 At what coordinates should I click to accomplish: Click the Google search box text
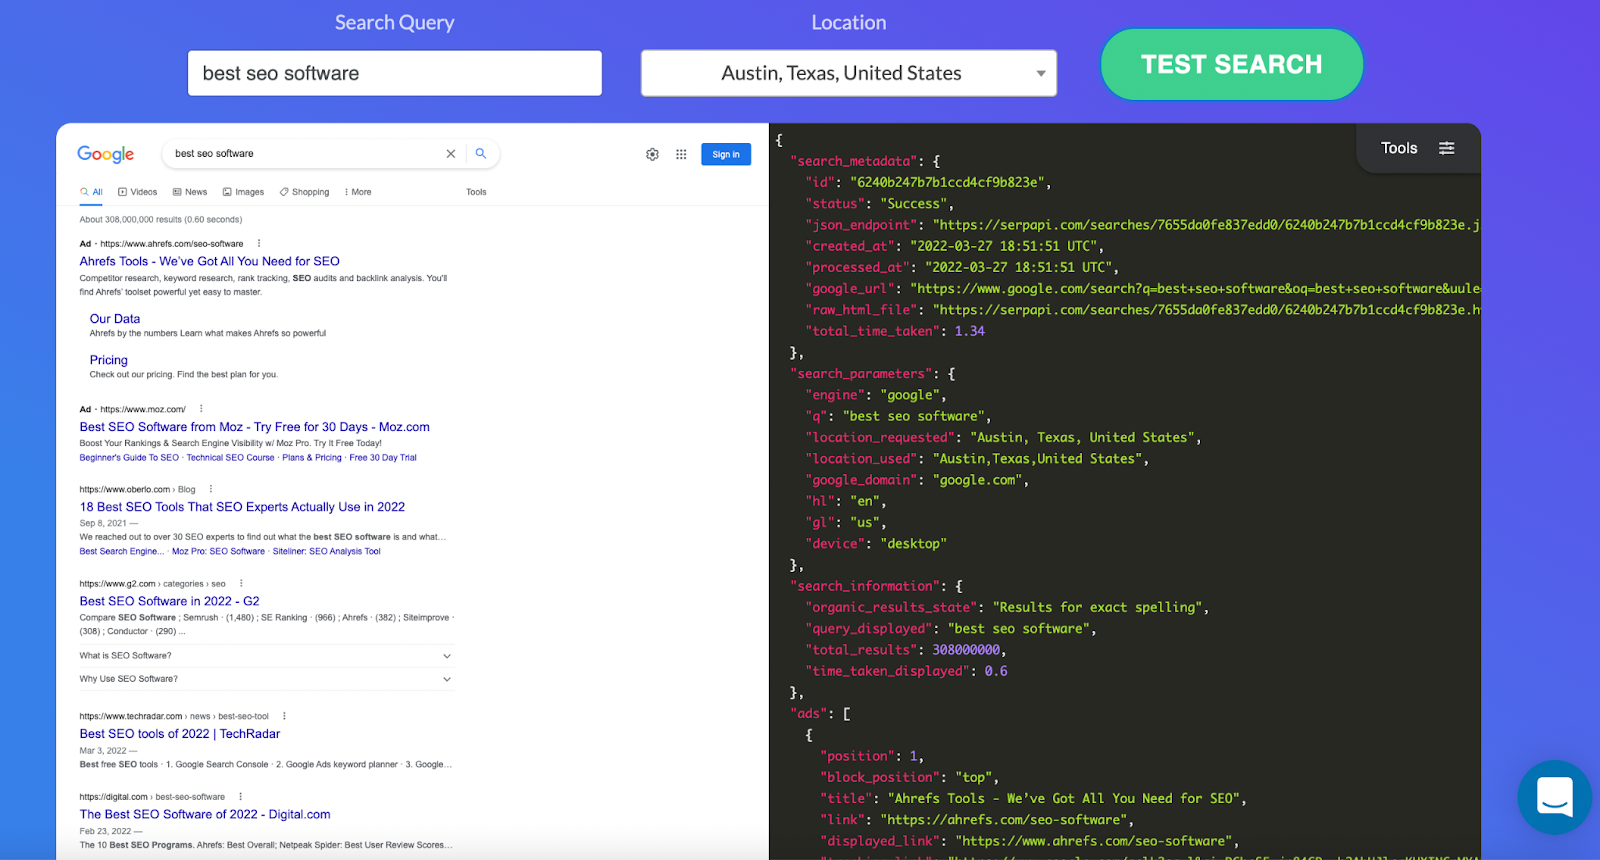tap(214, 154)
